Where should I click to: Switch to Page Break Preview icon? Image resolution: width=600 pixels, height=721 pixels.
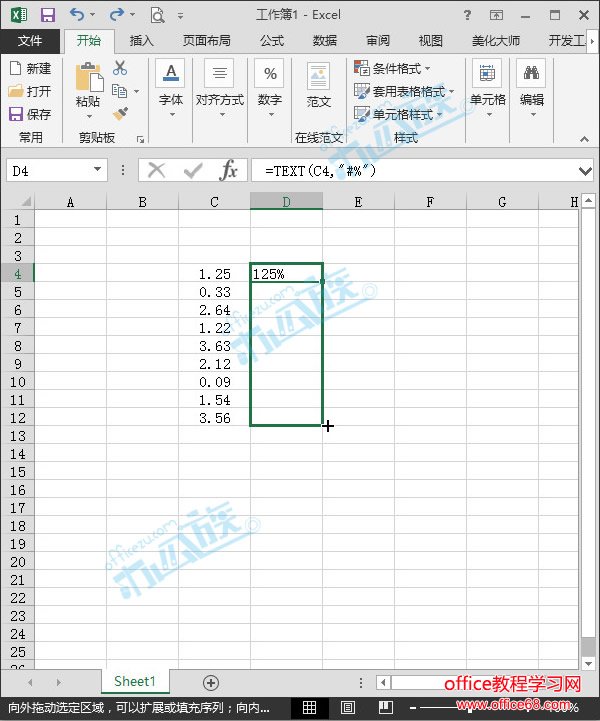point(385,707)
